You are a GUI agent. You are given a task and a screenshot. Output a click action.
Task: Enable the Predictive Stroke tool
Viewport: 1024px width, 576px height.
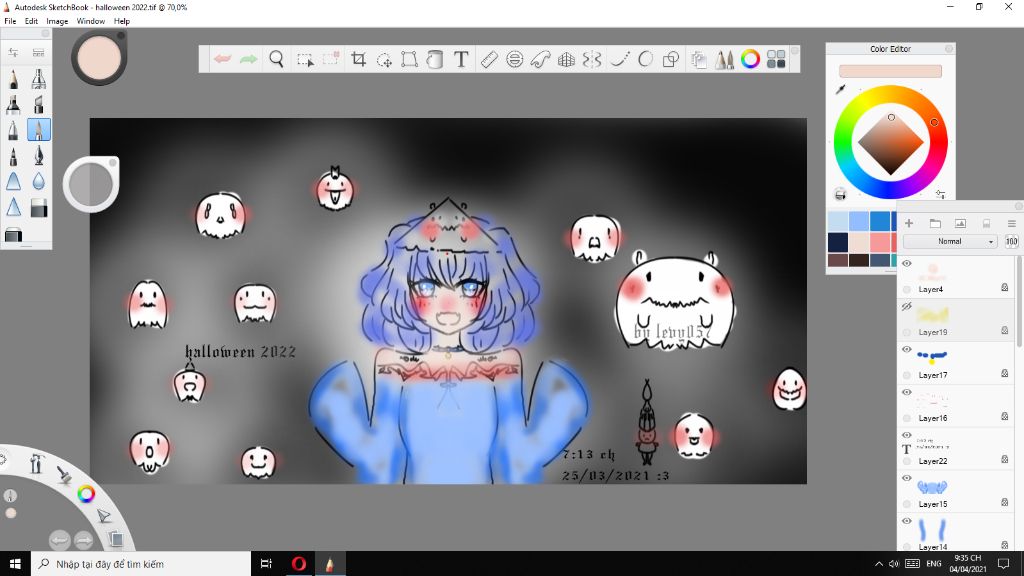tap(645, 59)
